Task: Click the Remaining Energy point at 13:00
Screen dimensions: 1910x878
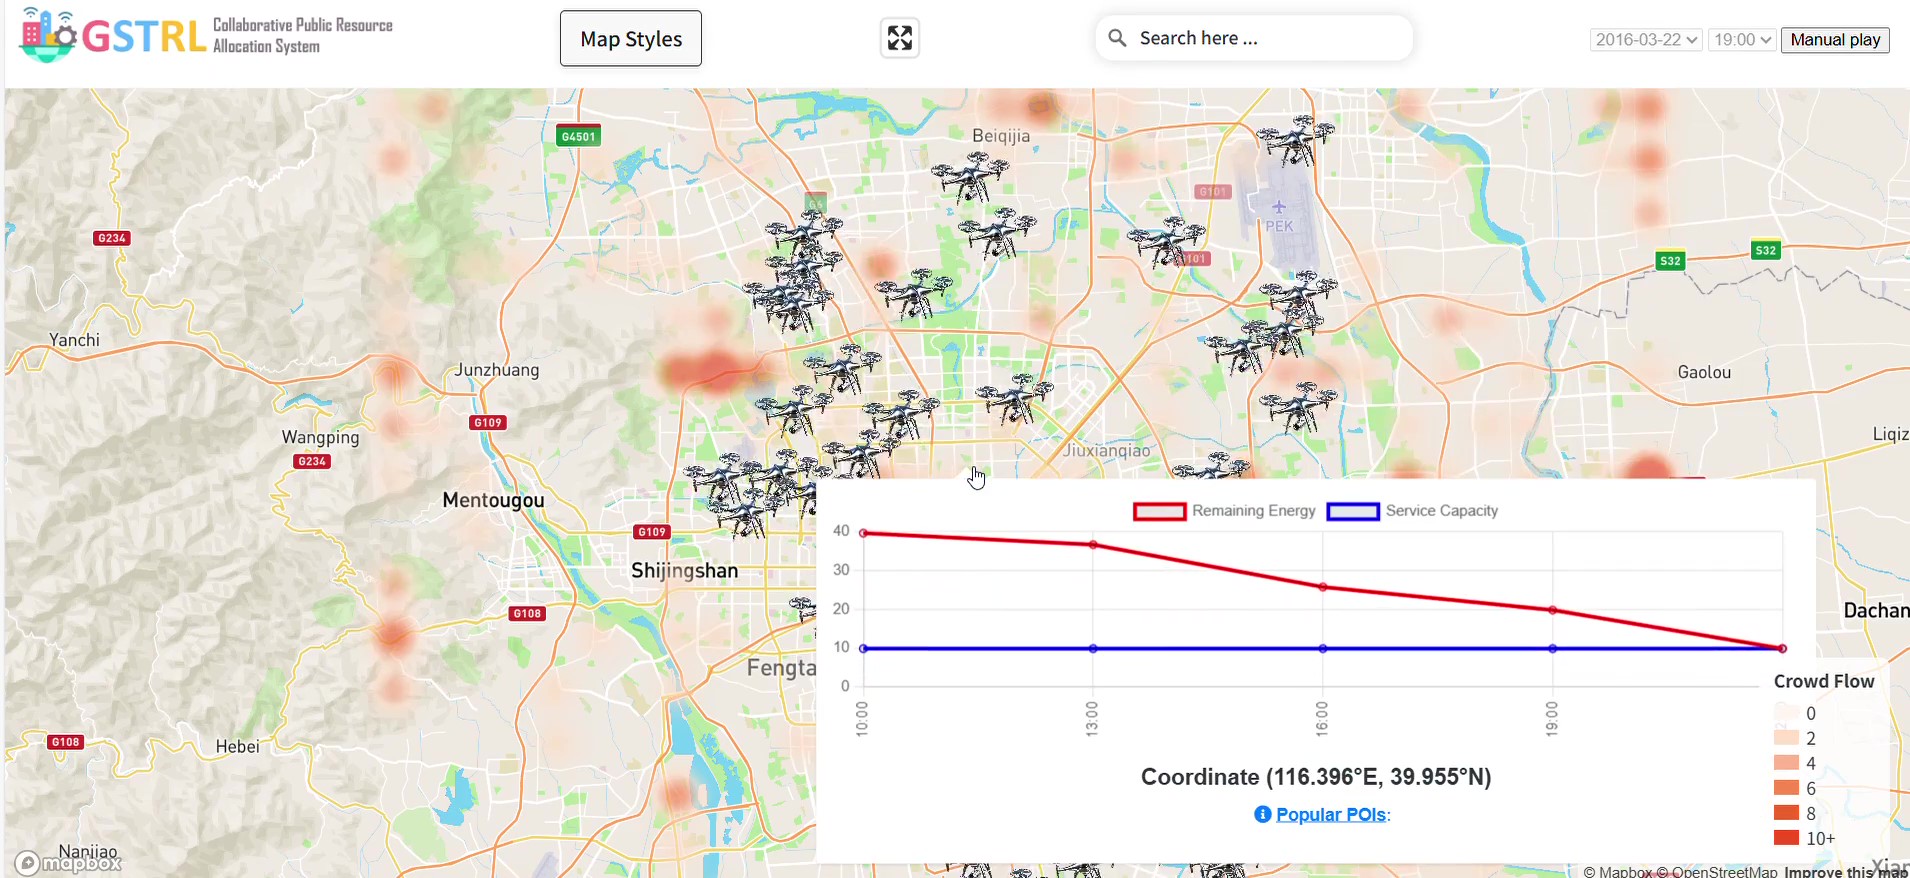Action: (x=1093, y=545)
